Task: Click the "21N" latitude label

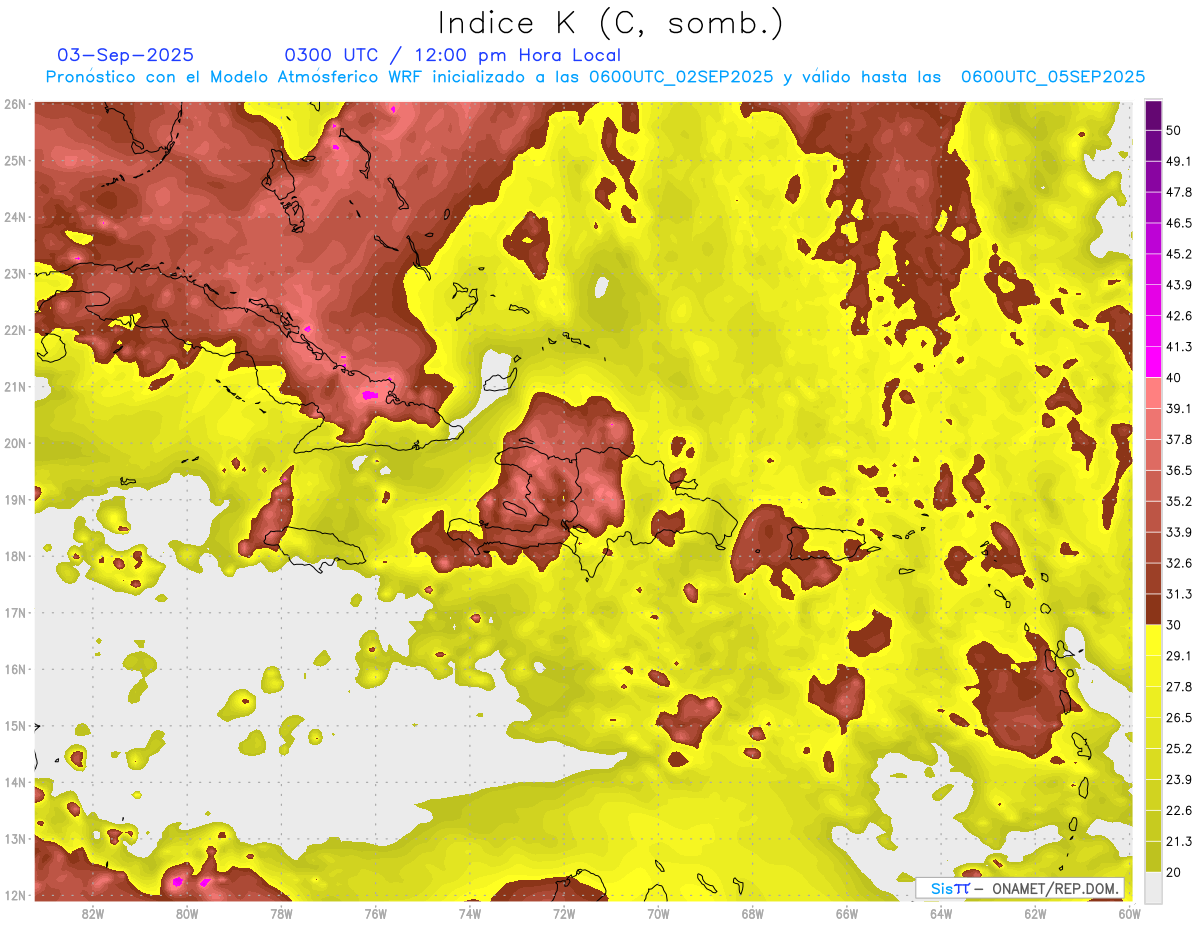Action: [15, 387]
